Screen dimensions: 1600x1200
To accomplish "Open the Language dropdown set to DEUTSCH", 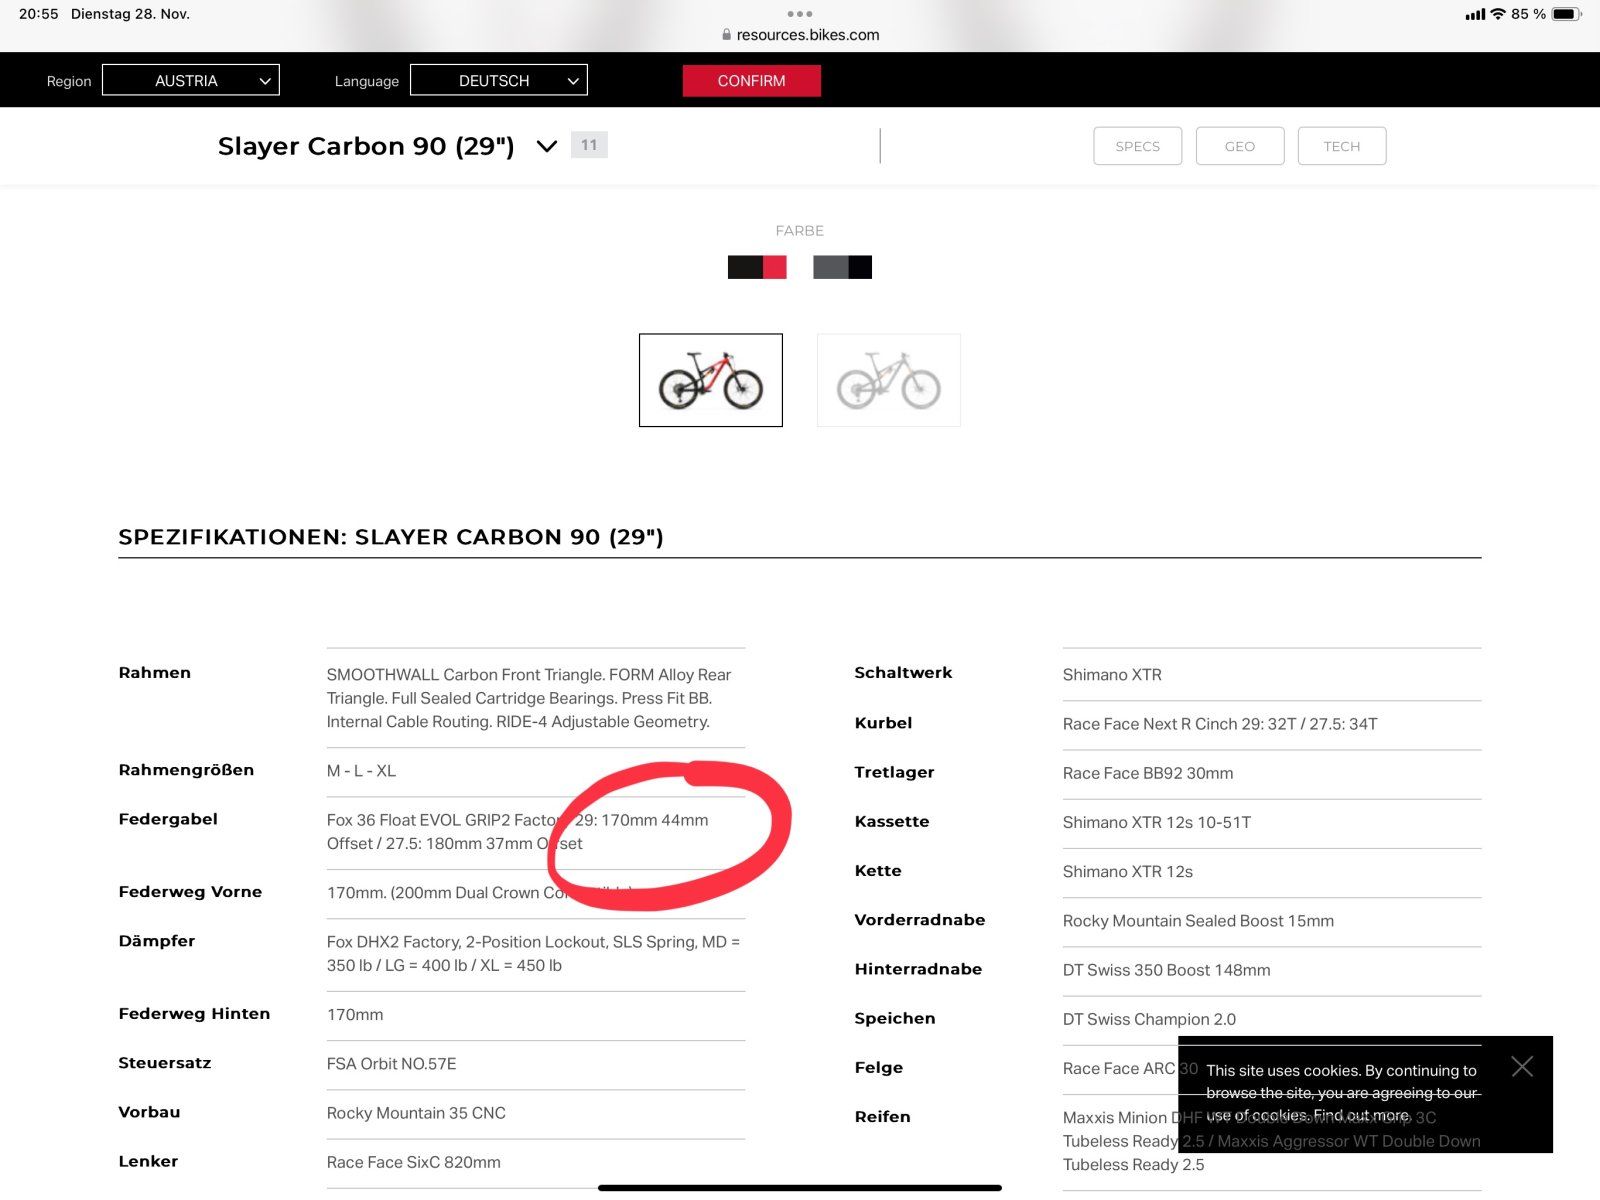I will point(499,80).
